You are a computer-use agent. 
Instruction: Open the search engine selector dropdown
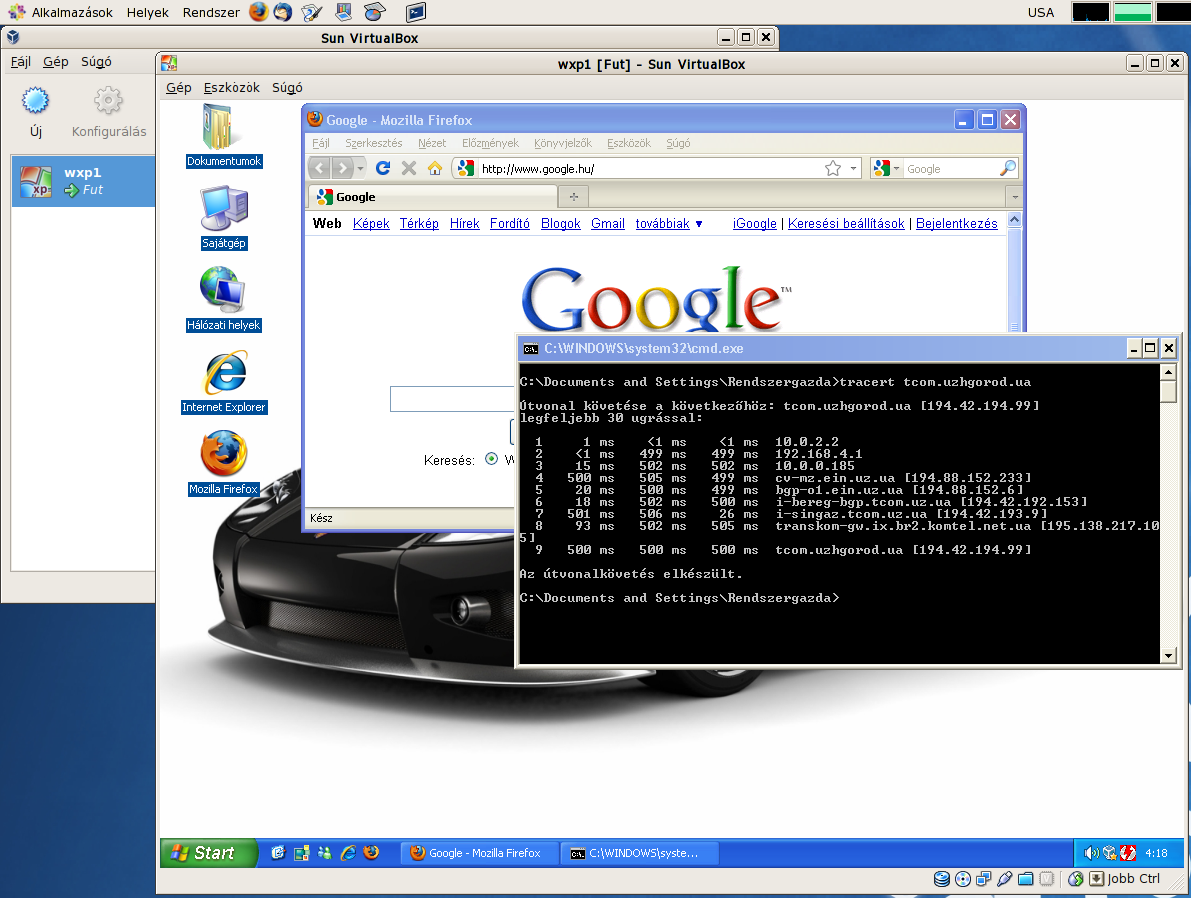click(886, 168)
